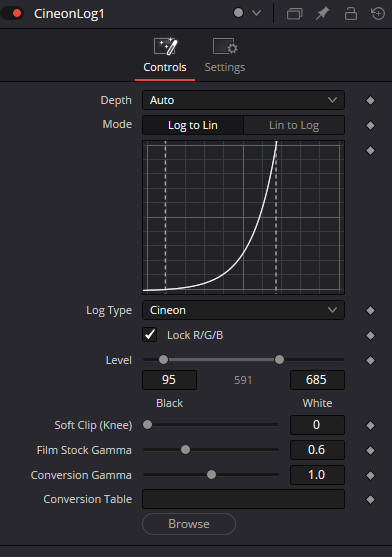Click the Level keyframe diamond
The width and height of the screenshot is (392, 557).
pyautogui.click(x=370, y=361)
